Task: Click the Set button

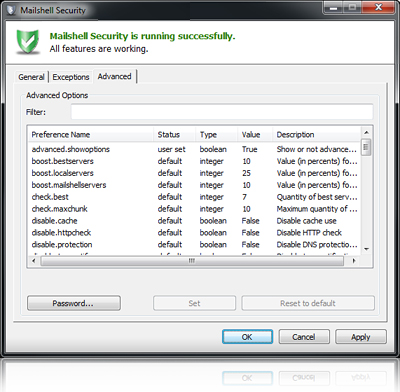Action: [x=194, y=303]
